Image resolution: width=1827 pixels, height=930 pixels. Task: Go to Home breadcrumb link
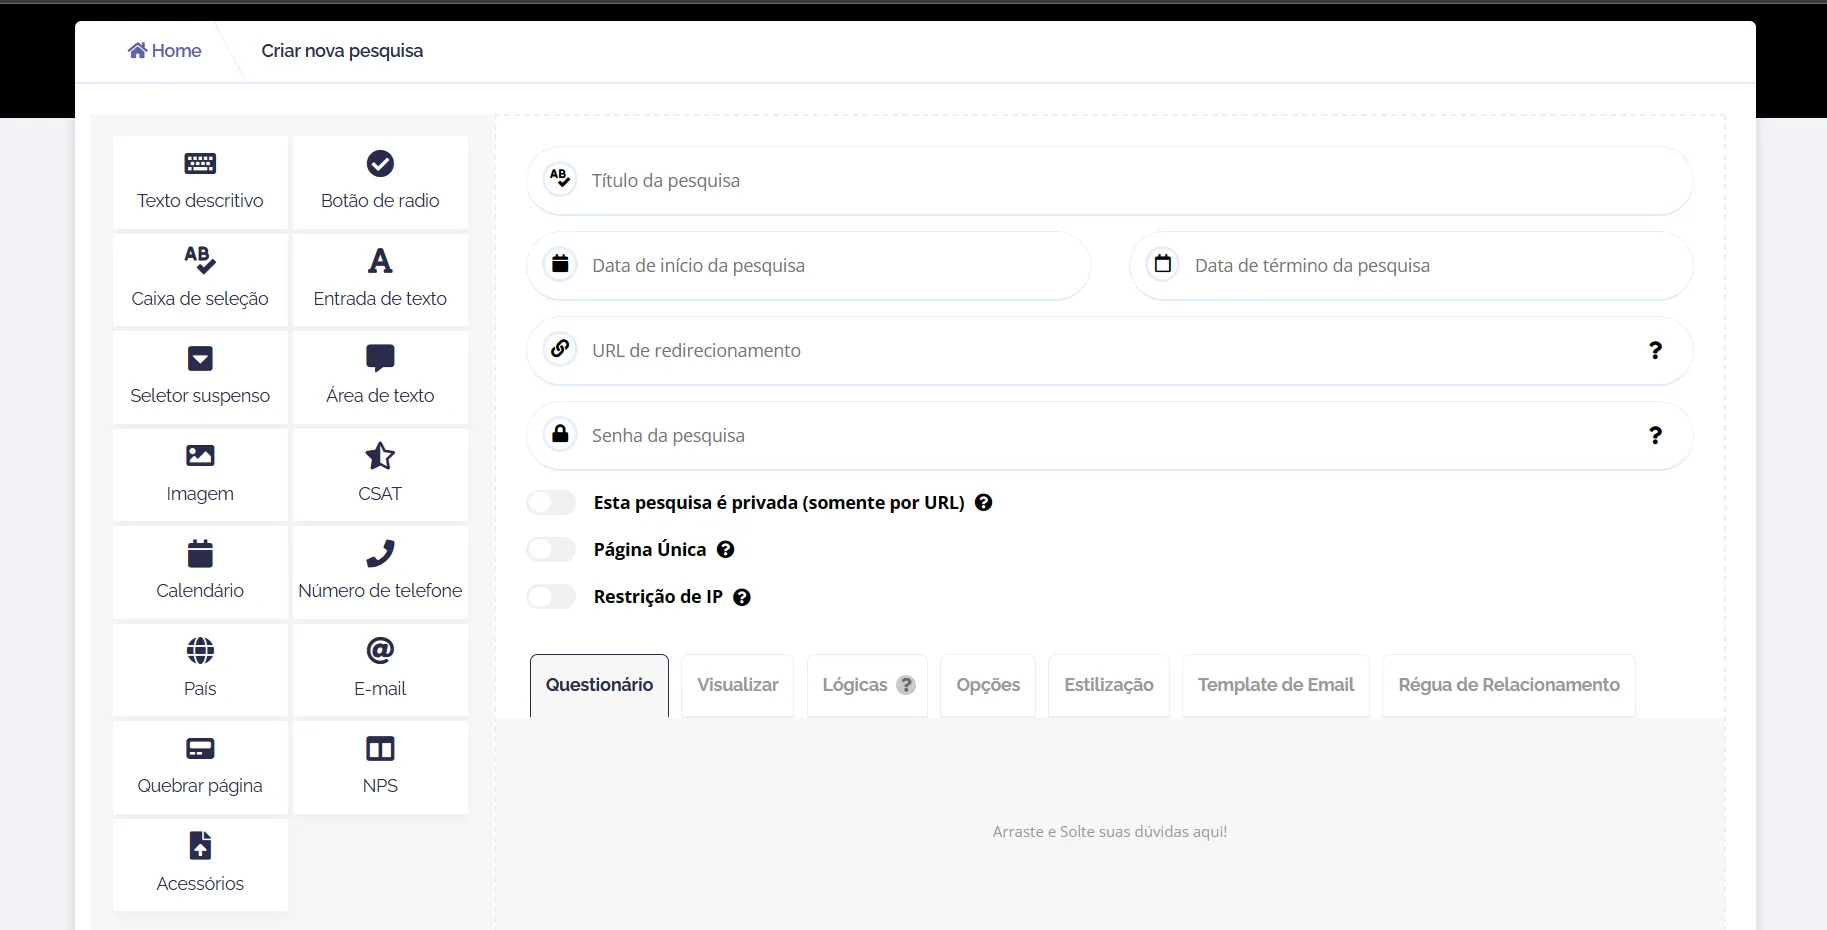165,51
